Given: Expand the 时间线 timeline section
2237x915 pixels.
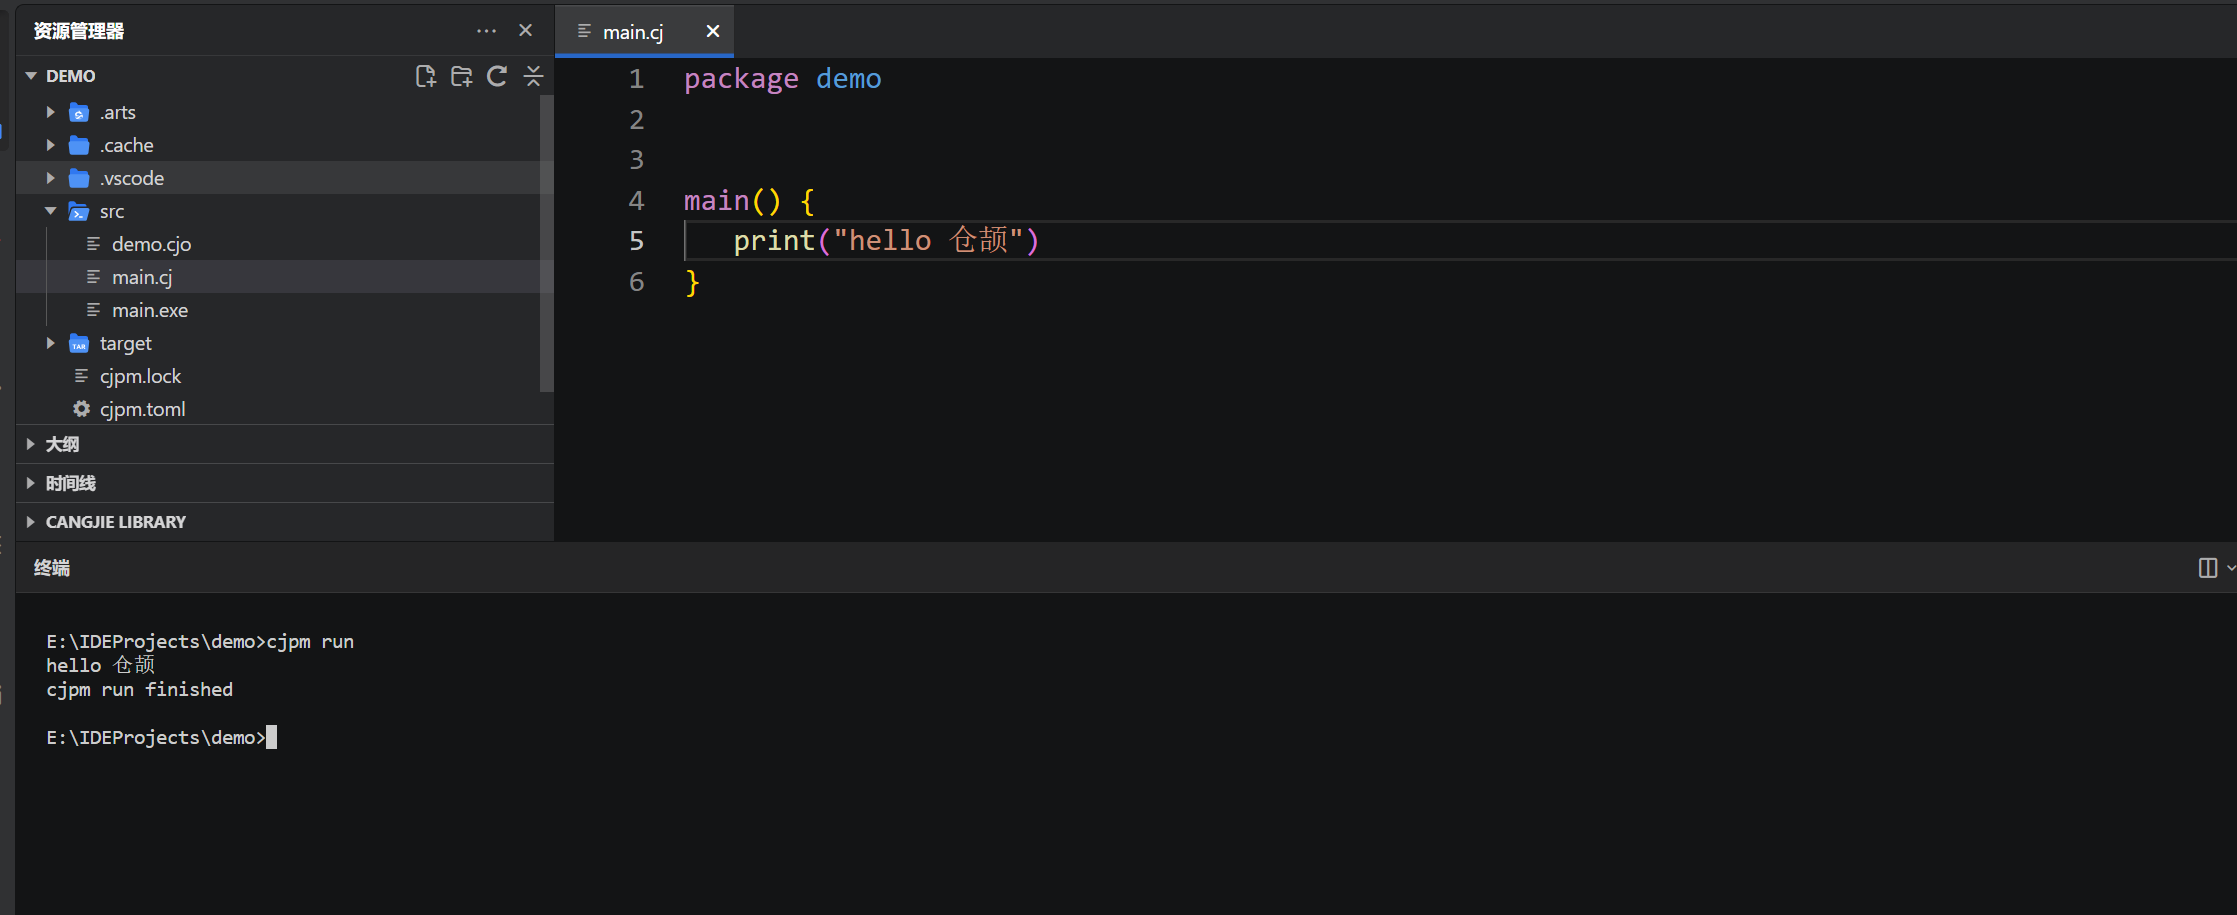Looking at the screenshot, I should pos(30,483).
